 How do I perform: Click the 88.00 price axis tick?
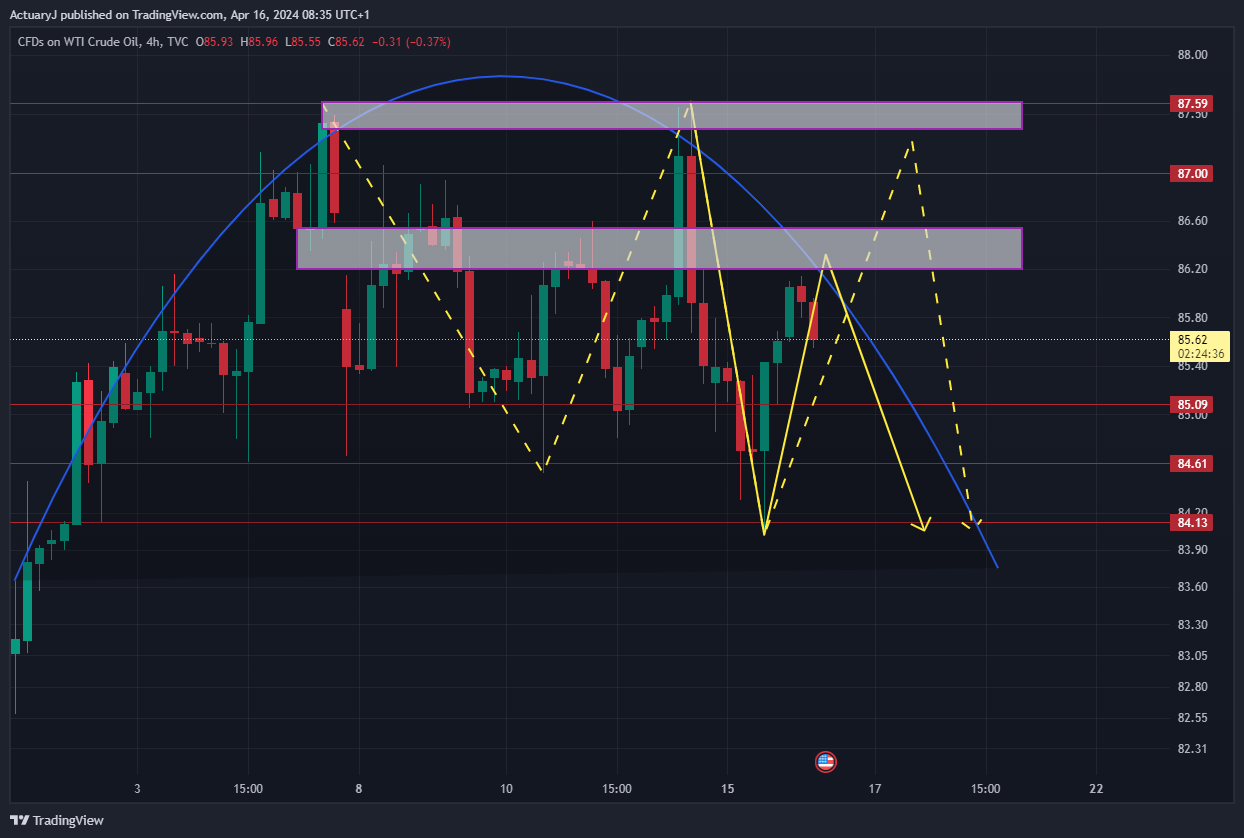tap(1193, 55)
